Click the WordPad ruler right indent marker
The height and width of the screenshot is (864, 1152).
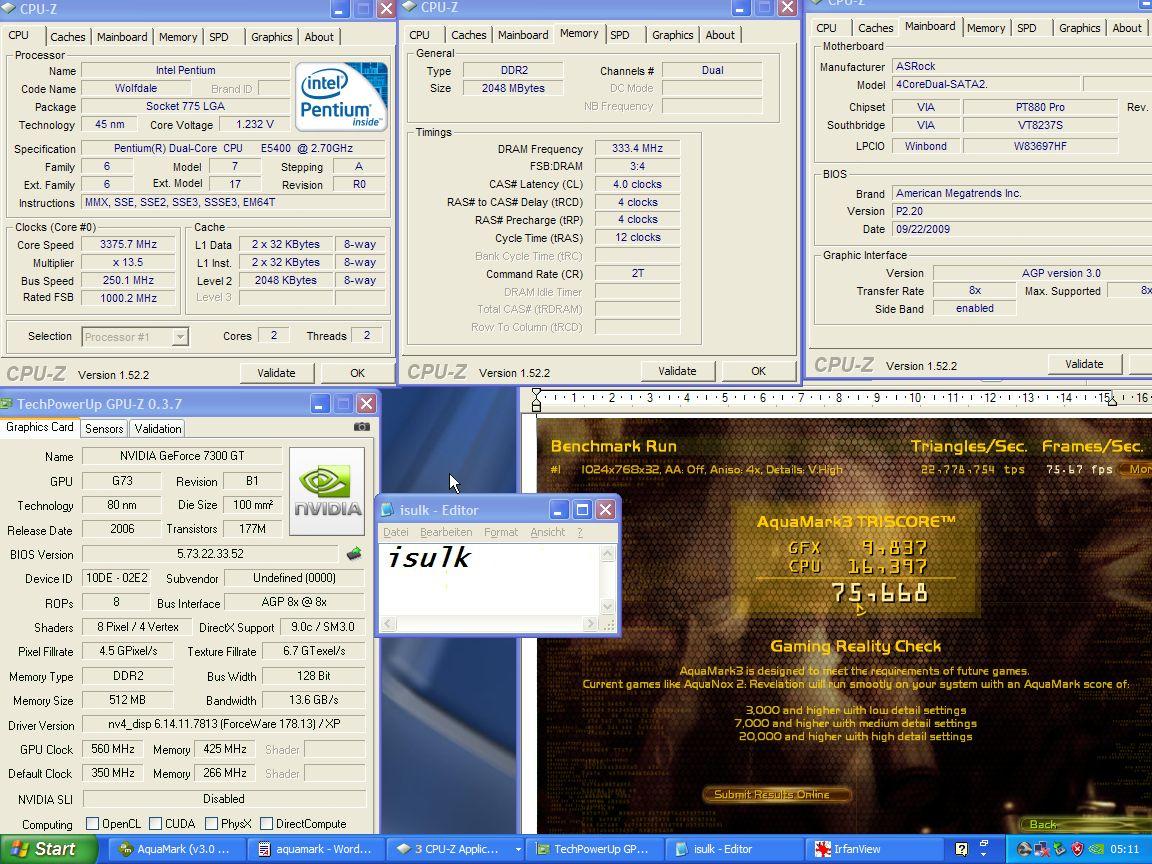1112,401
